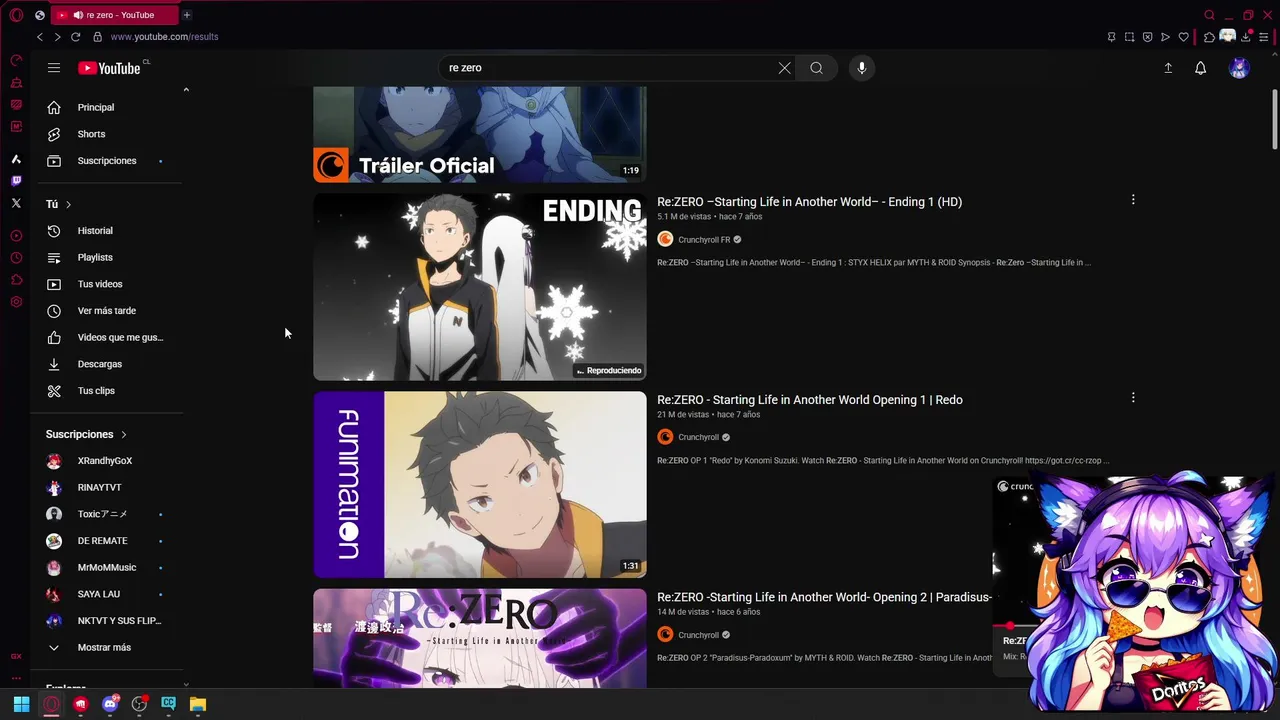The image size is (1280, 720).
Task: Open the upload/create icon in YouTube header
Action: click(x=1168, y=68)
